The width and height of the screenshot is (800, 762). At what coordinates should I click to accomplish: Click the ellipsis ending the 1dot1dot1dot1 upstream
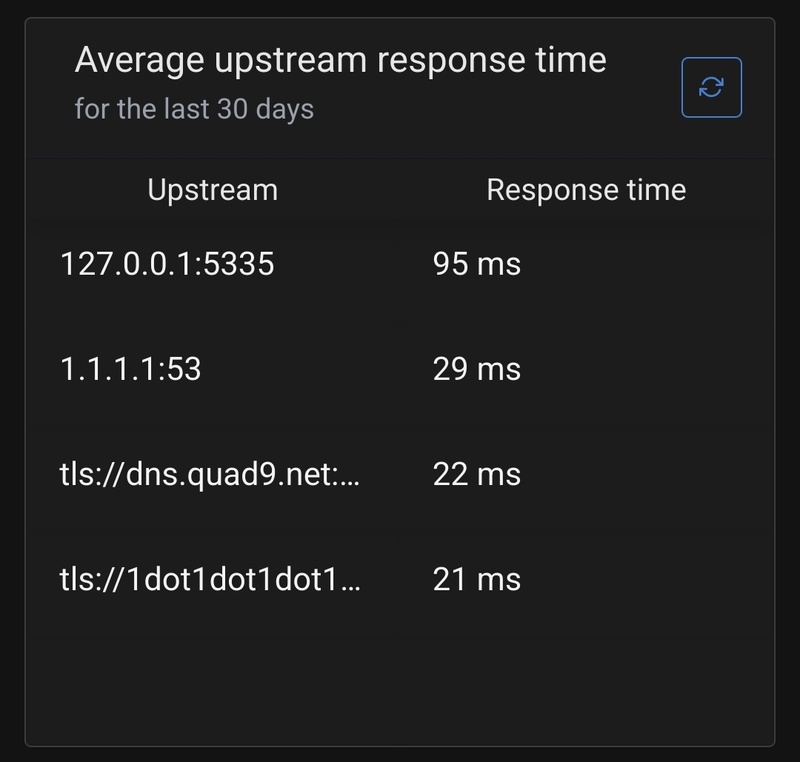[x=348, y=581]
